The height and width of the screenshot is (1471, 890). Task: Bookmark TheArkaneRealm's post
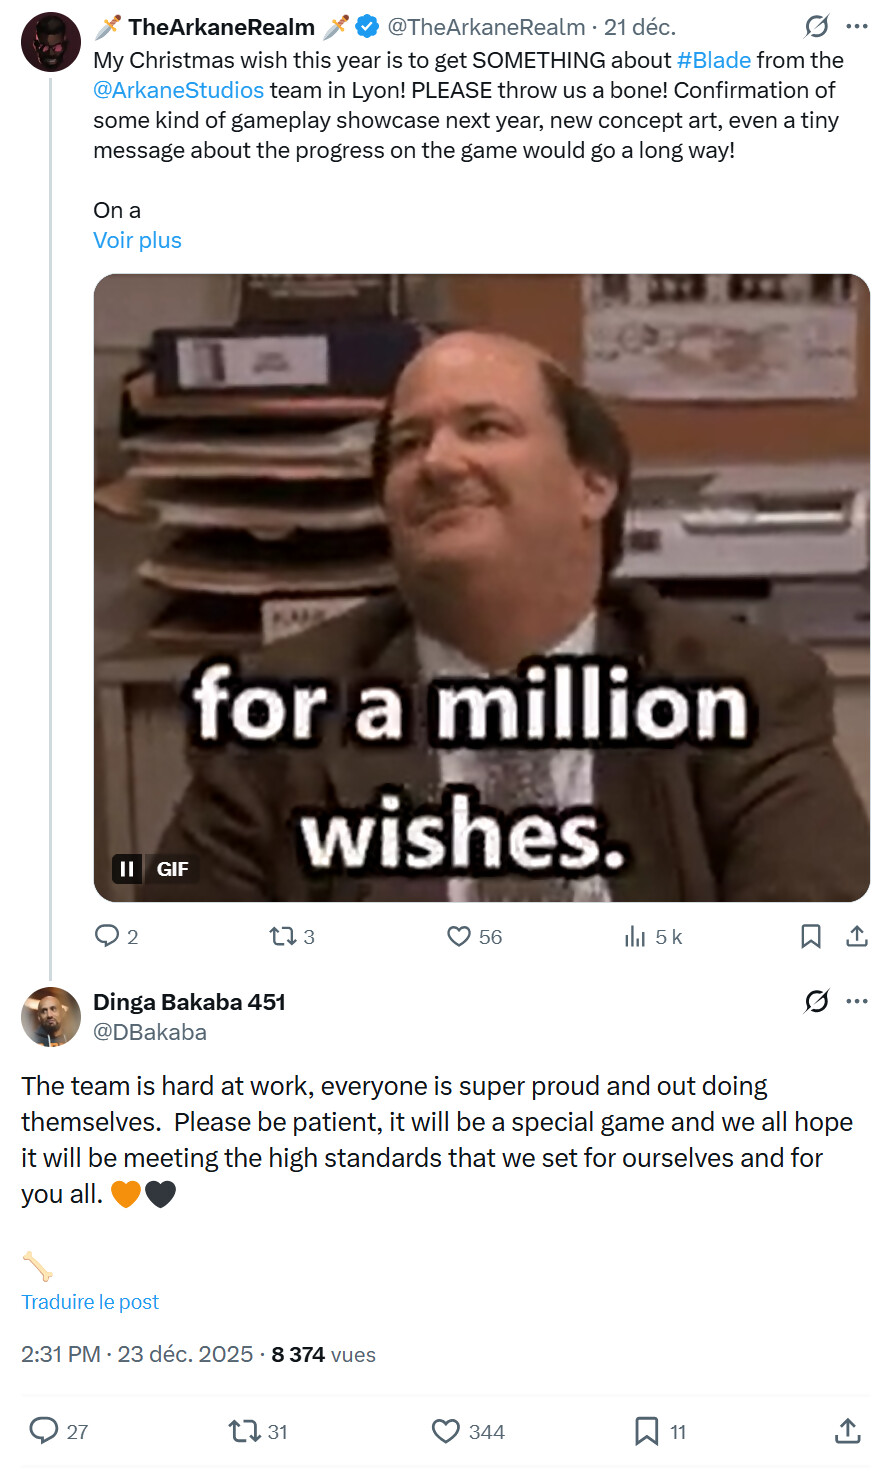(x=811, y=936)
